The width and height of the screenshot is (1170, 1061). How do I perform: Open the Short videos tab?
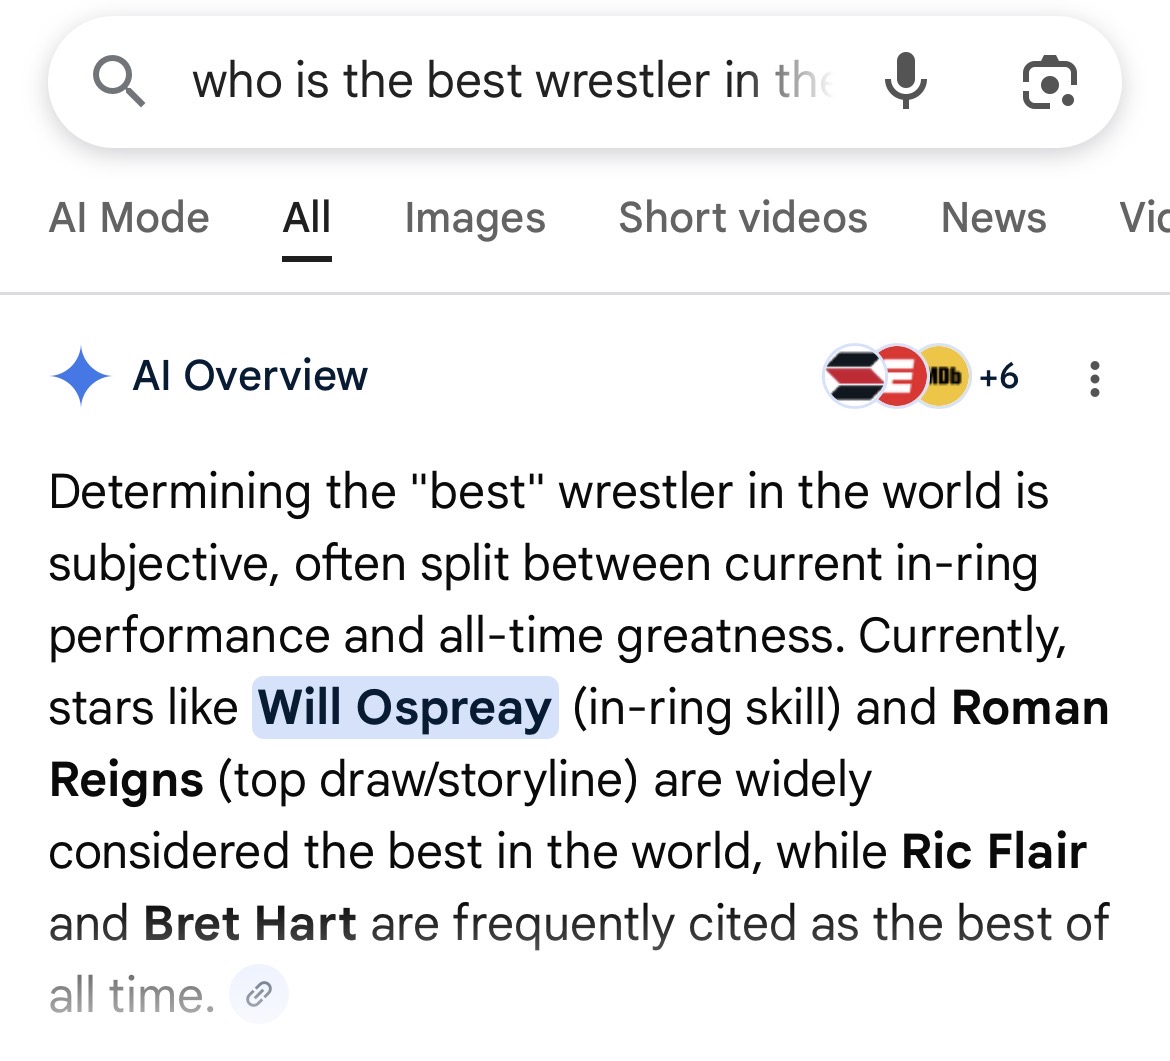coord(743,218)
